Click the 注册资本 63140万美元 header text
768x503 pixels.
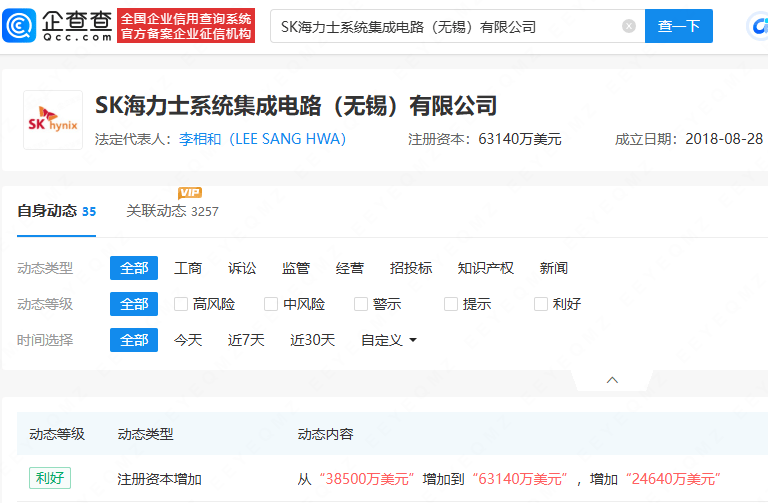485,139
